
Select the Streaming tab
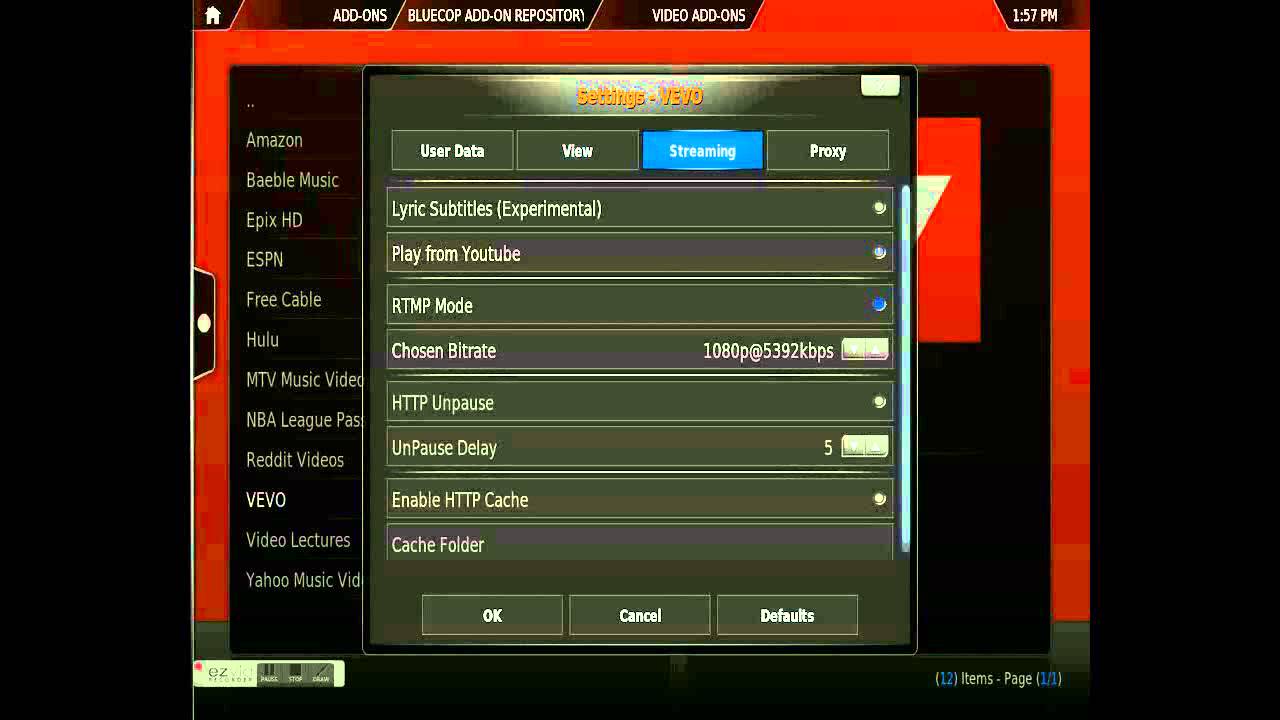pos(702,151)
